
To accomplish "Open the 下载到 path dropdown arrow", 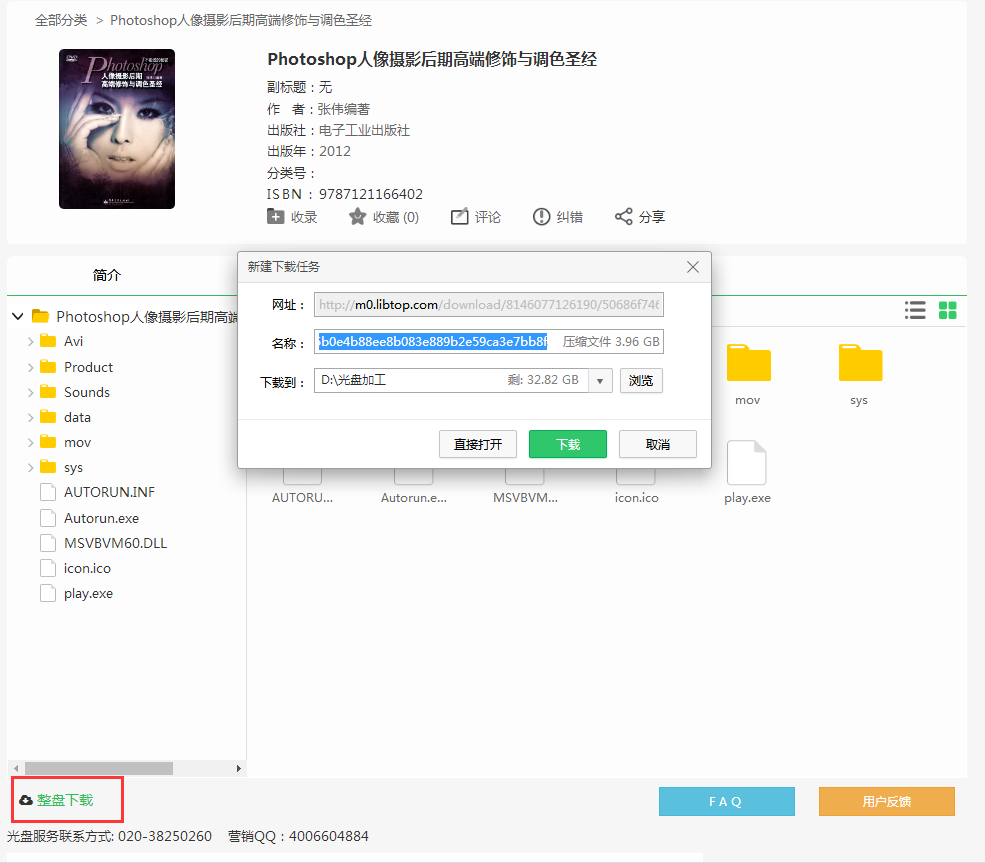I will pyautogui.click(x=601, y=381).
